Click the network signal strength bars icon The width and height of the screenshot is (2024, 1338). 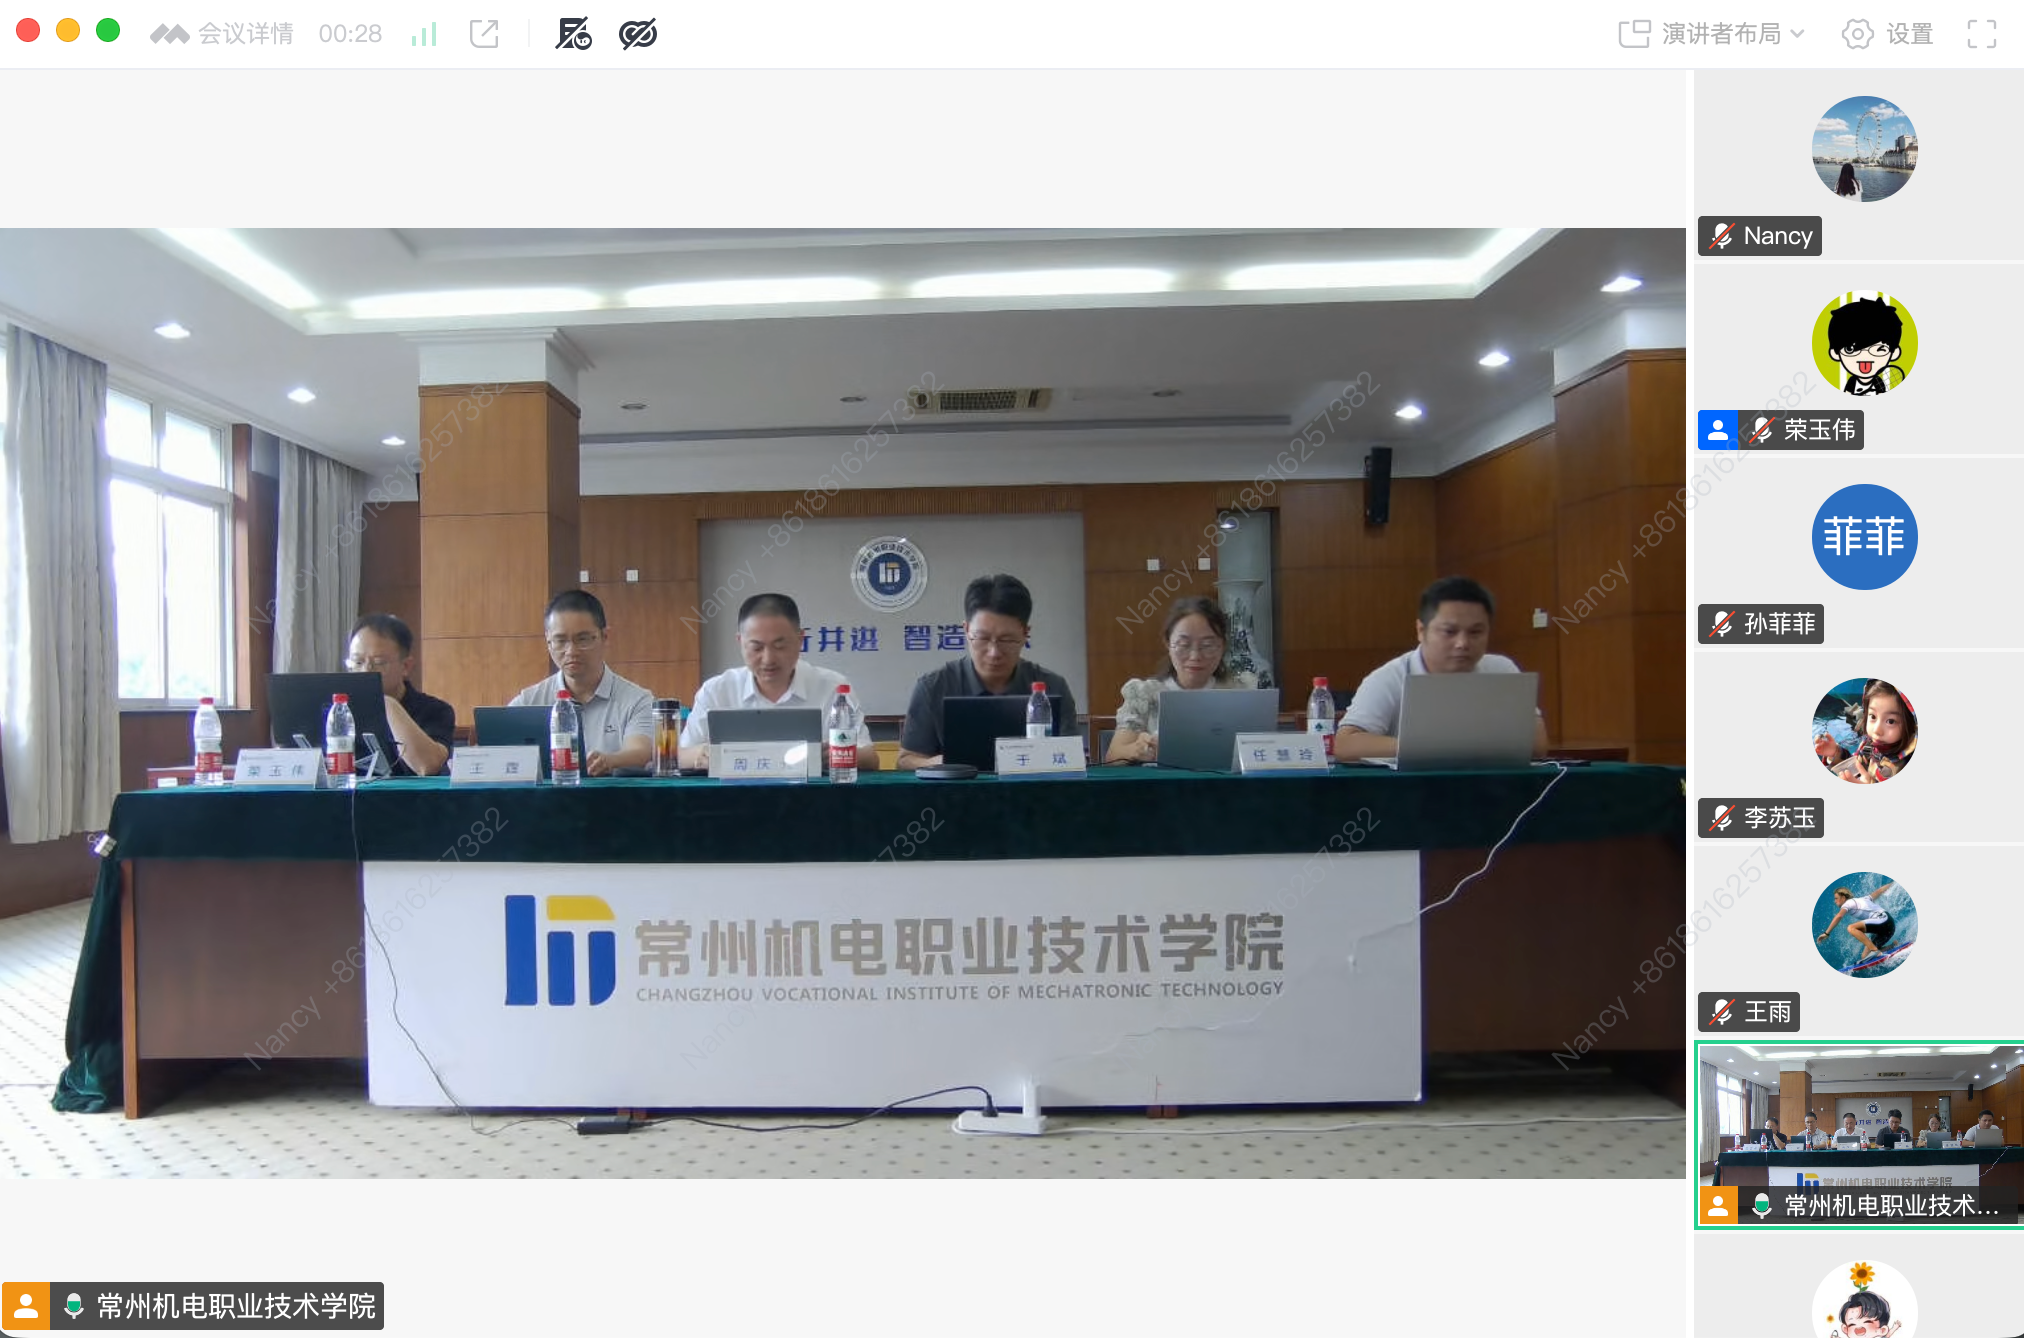click(424, 34)
